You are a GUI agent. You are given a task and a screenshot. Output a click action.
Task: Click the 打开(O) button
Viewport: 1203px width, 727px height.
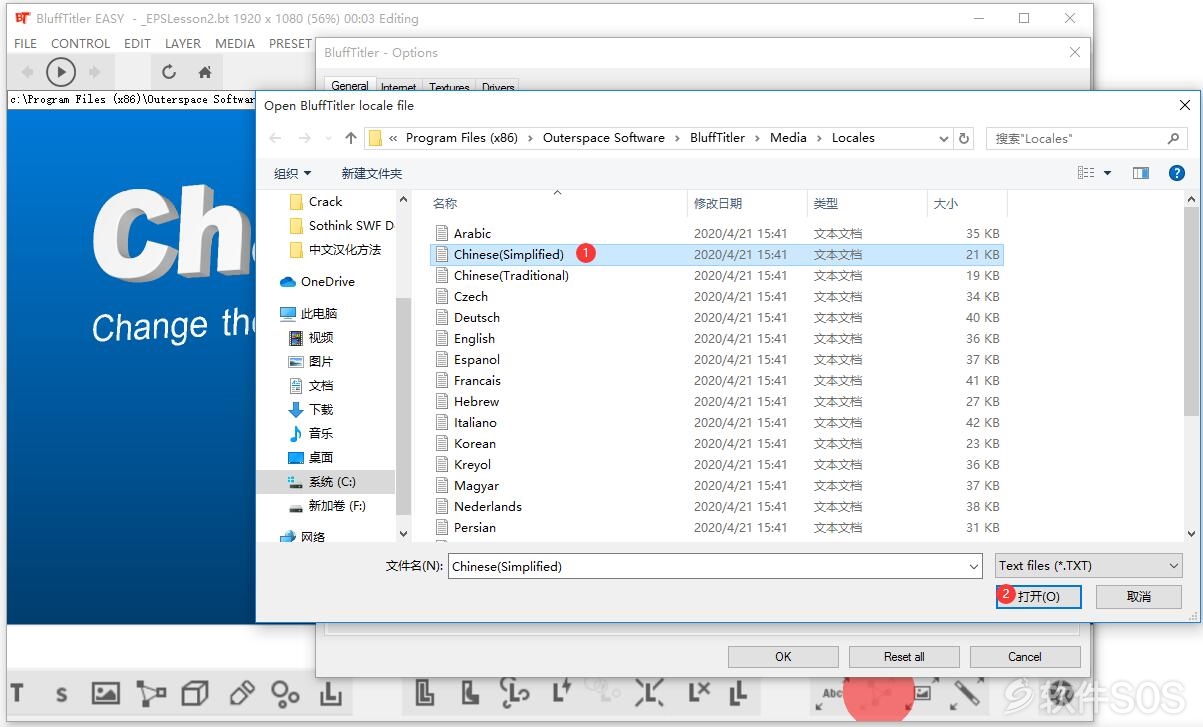tap(1038, 596)
